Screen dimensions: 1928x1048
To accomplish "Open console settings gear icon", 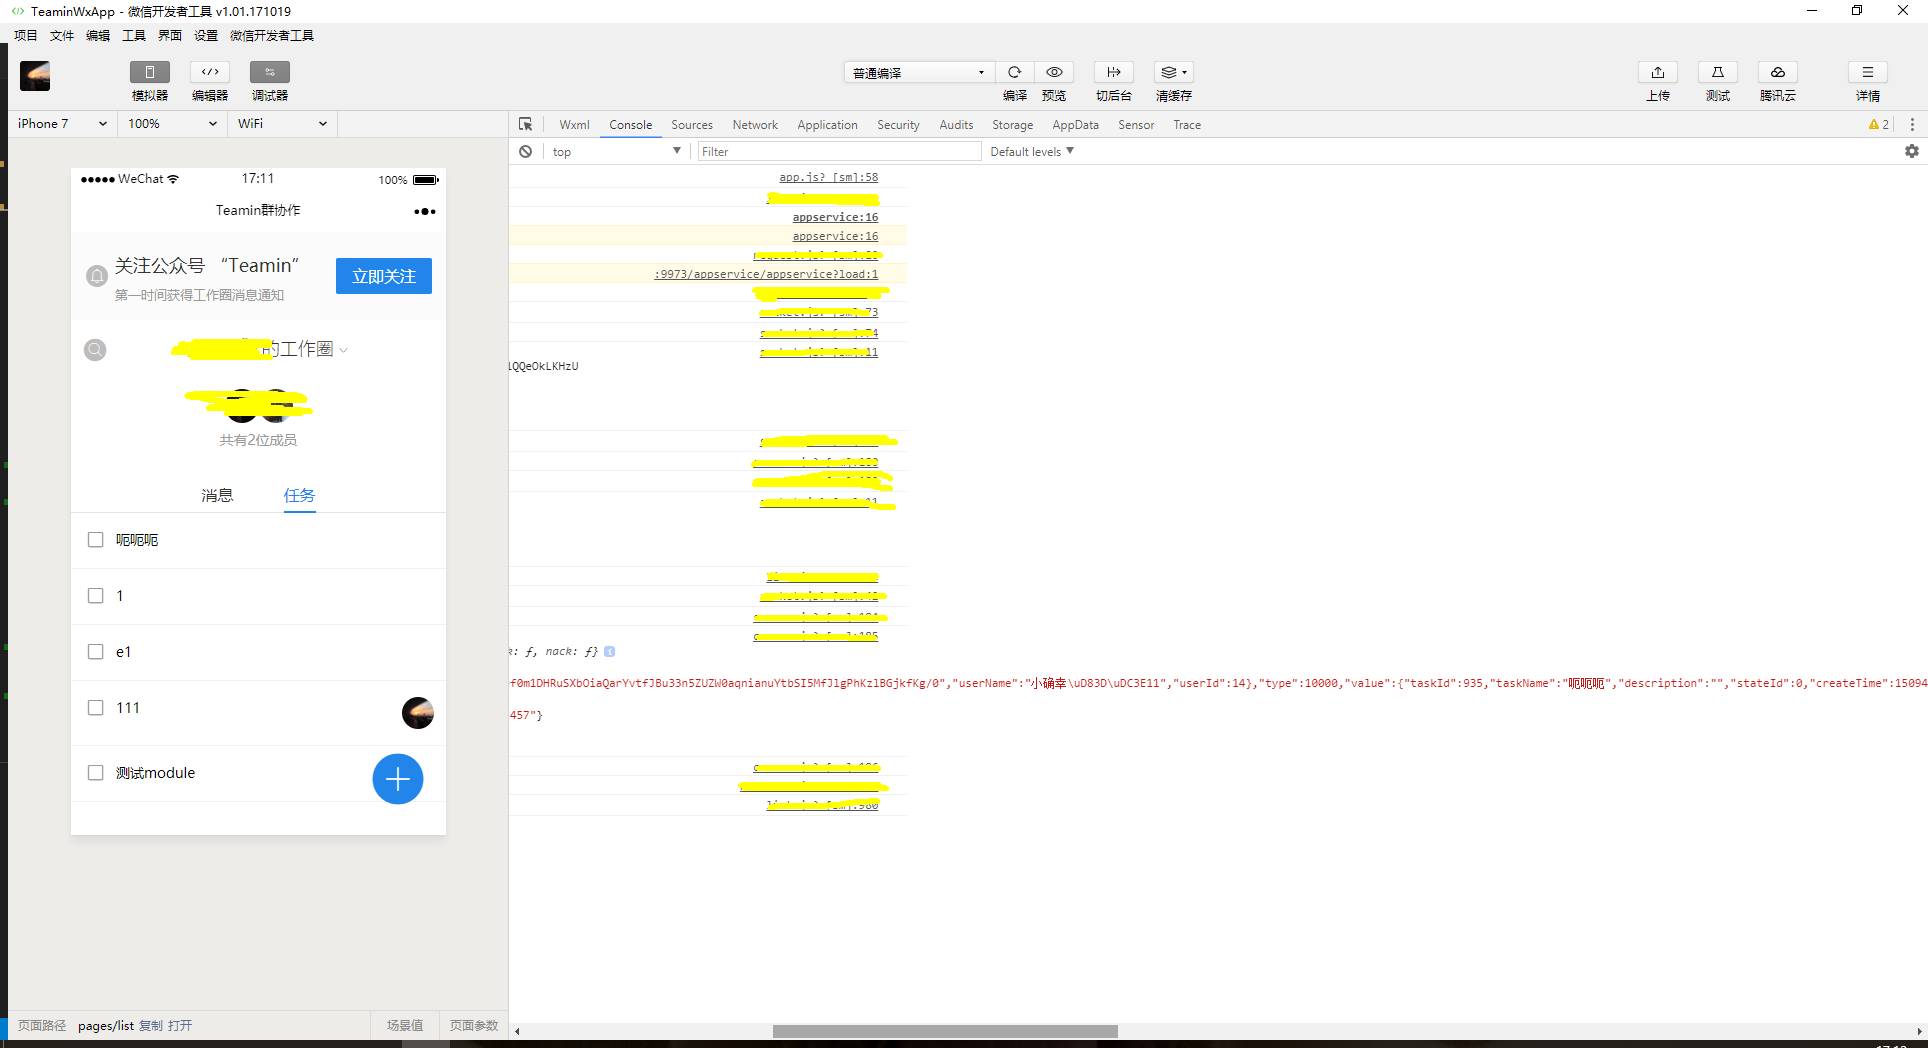I will (x=1911, y=151).
